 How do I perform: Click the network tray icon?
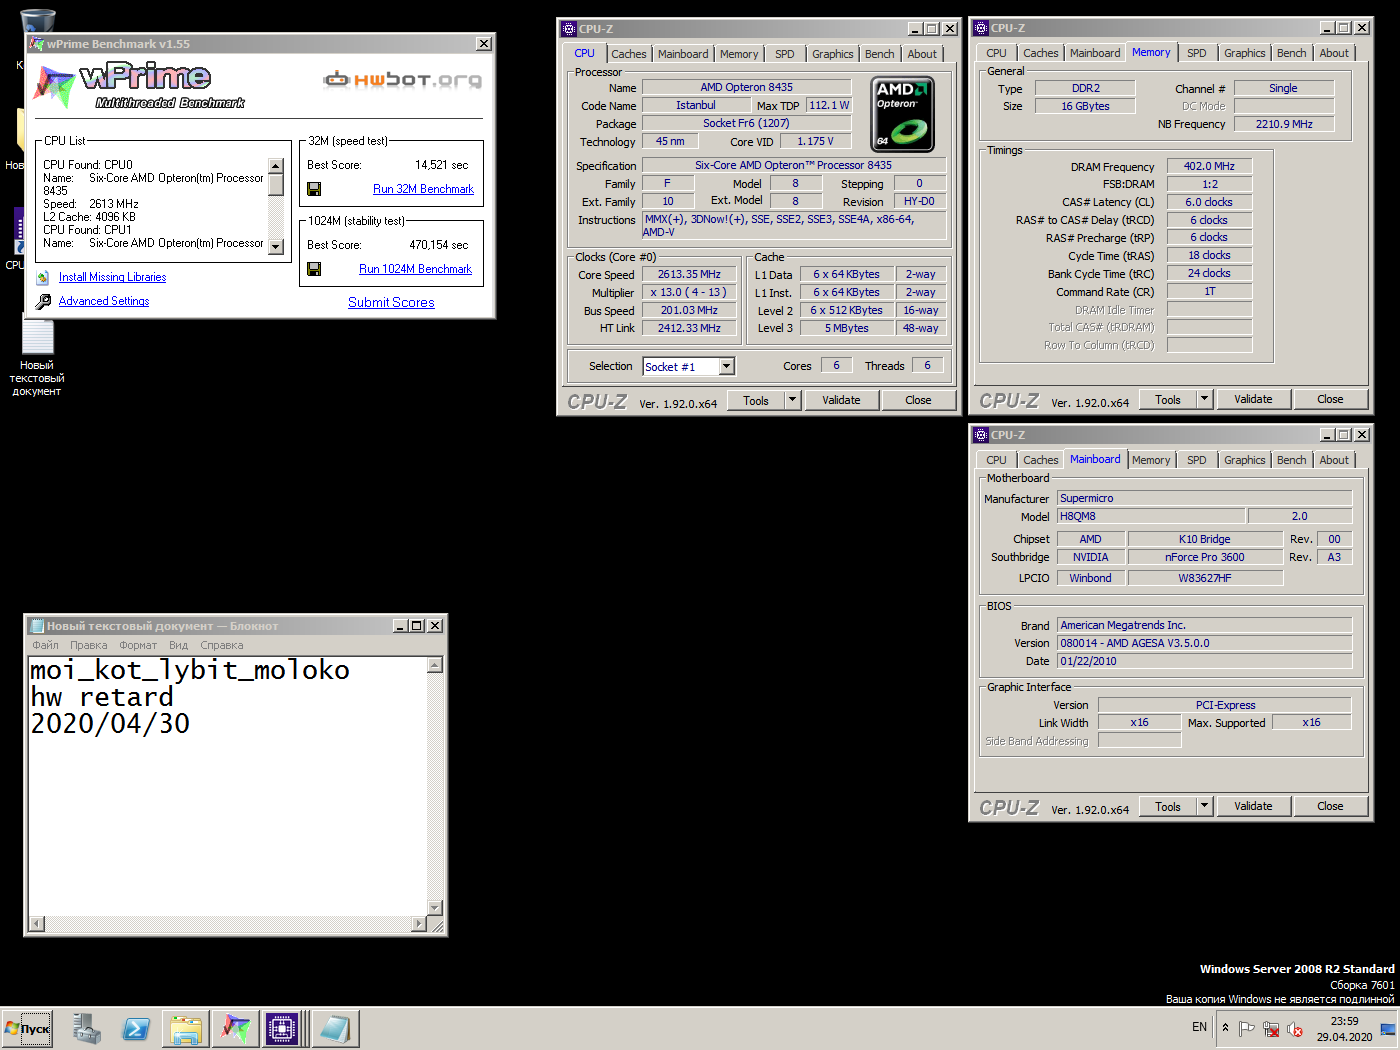click(1271, 1028)
